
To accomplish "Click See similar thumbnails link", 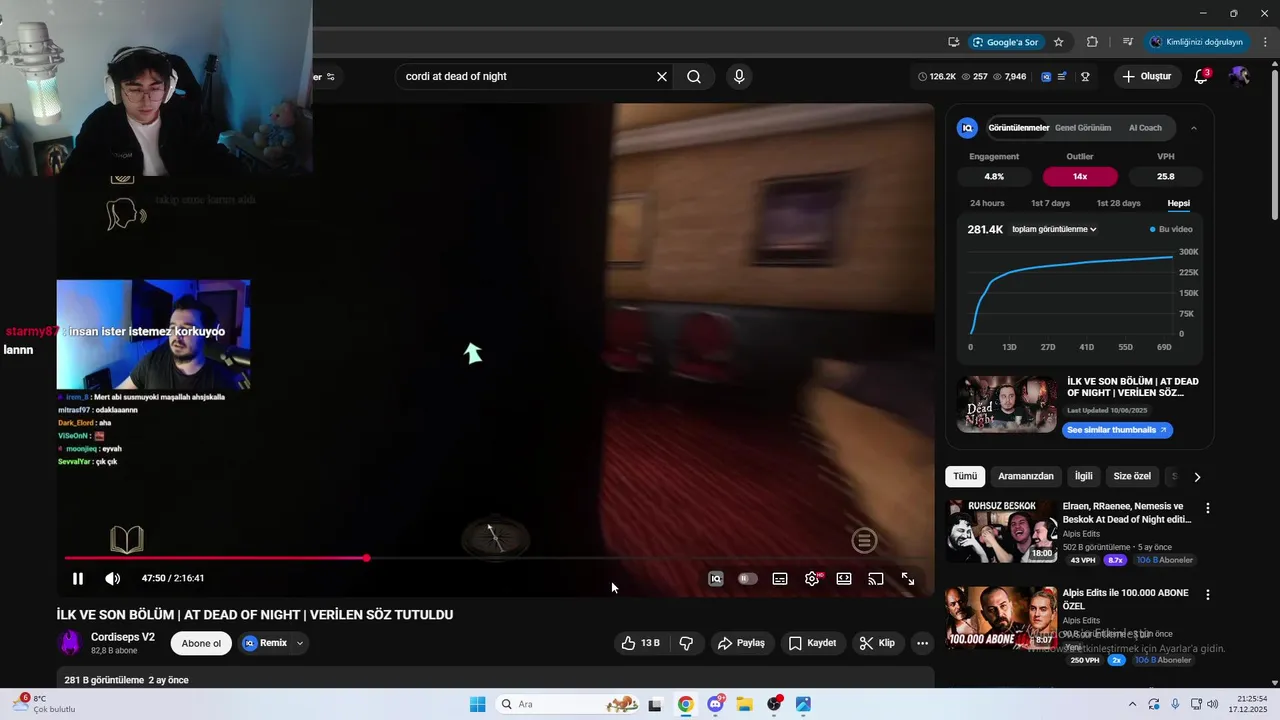I will point(1117,430).
